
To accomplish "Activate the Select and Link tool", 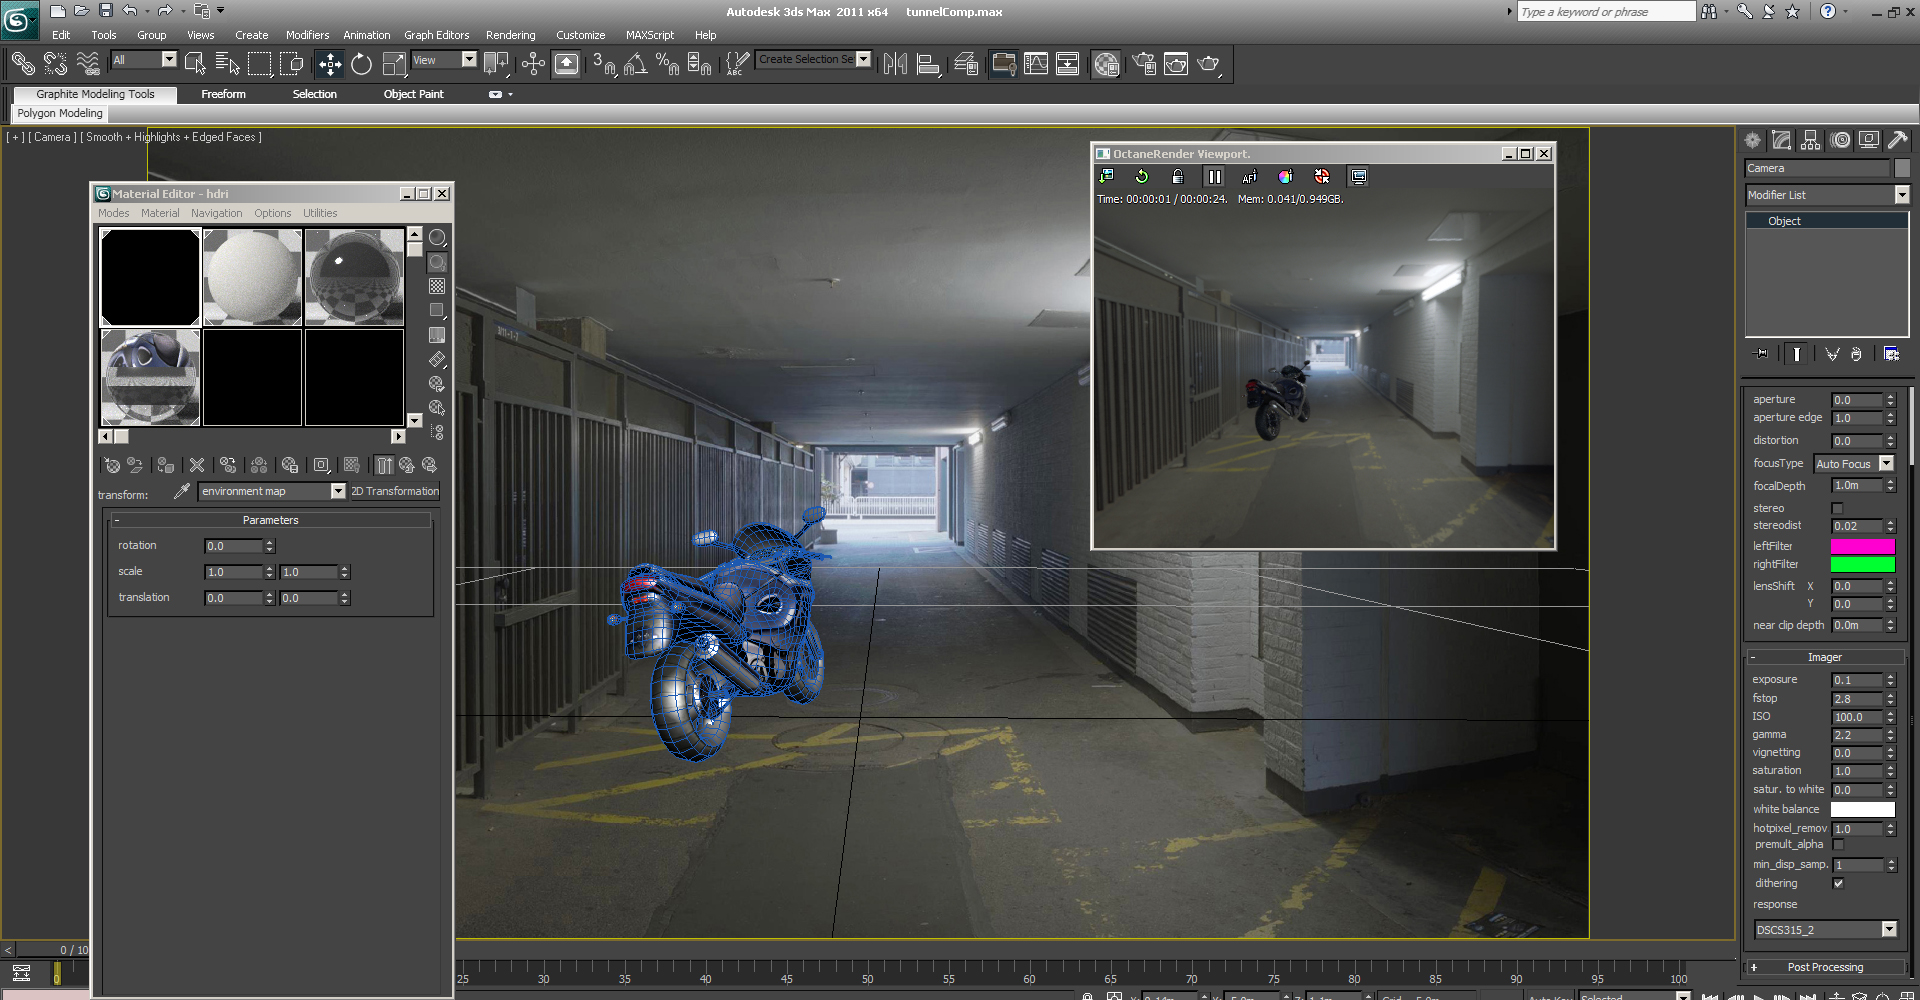I will [x=22, y=64].
